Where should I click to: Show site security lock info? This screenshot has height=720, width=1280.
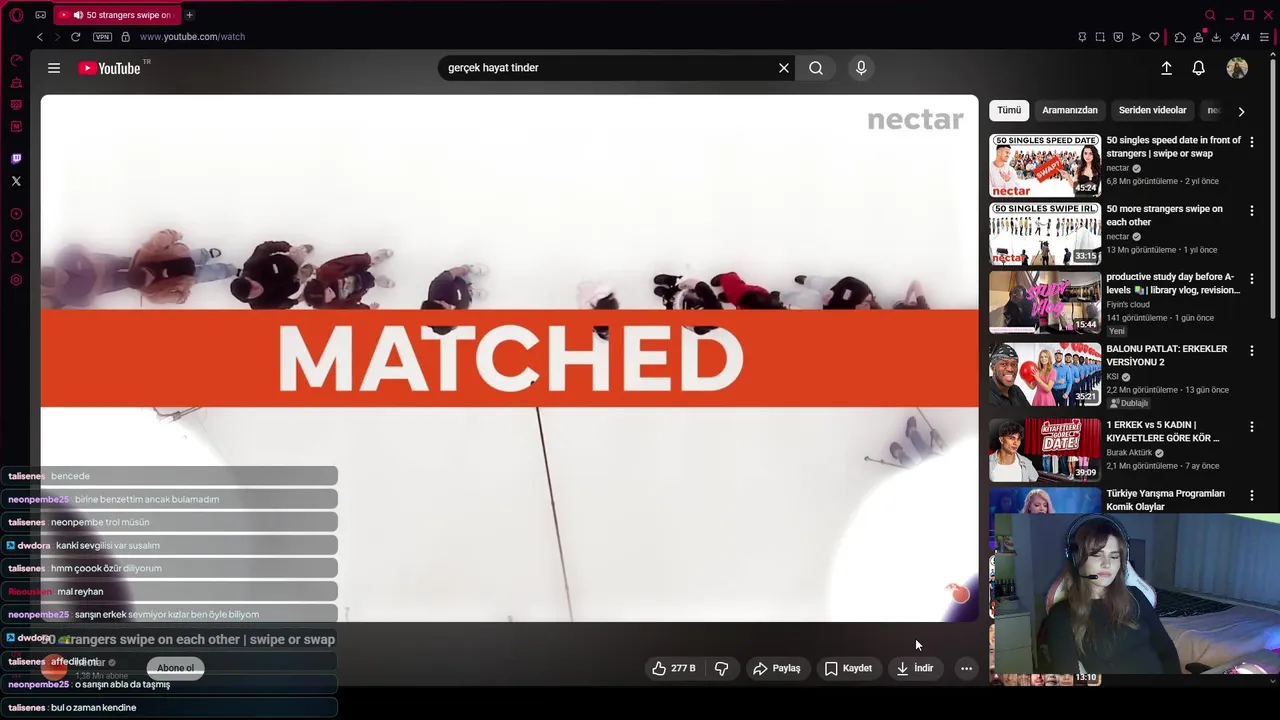[x=125, y=37]
